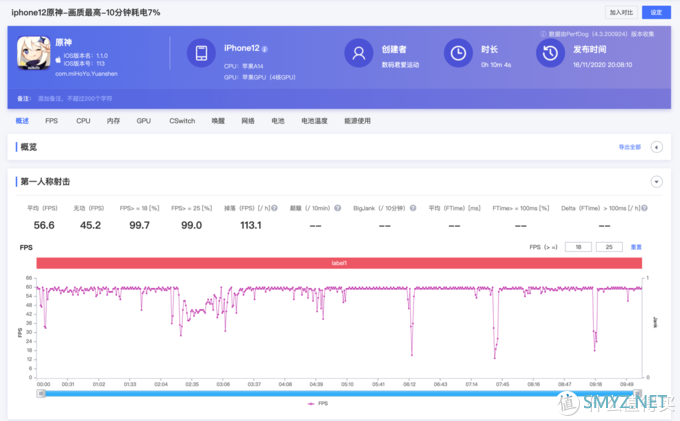Collapse the first-person shooter section
The height and width of the screenshot is (421, 680).
(x=657, y=182)
